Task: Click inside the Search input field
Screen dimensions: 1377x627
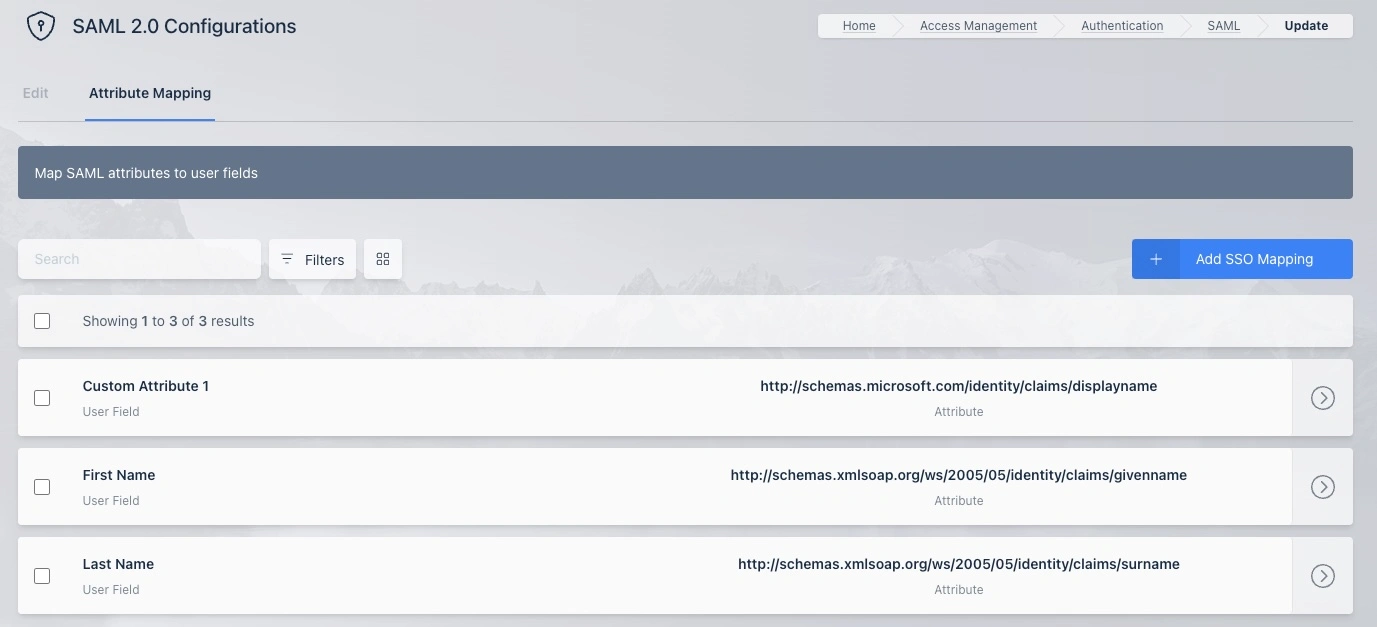Action: pyautogui.click(x=138, y=258)
